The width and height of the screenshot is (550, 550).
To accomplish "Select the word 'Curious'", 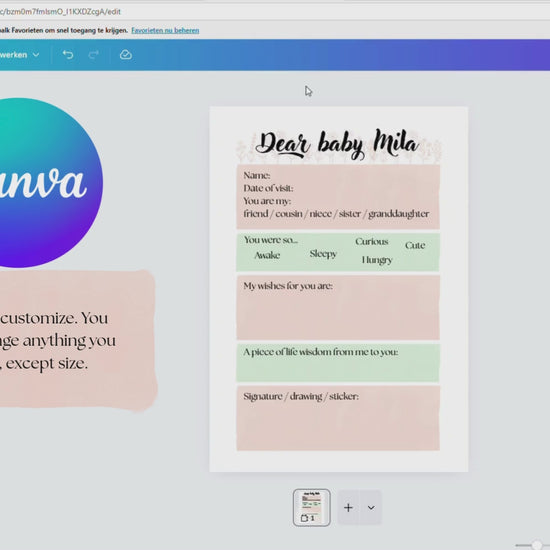I will tap(371, 242).
